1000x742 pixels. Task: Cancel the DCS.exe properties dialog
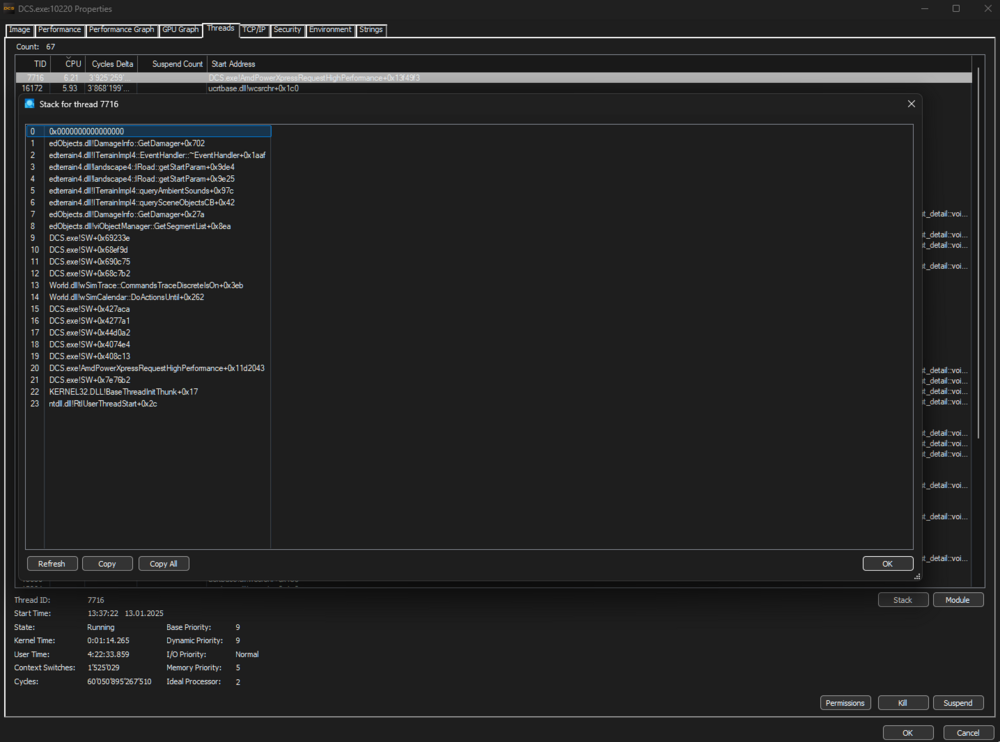(x=968, y=732)
